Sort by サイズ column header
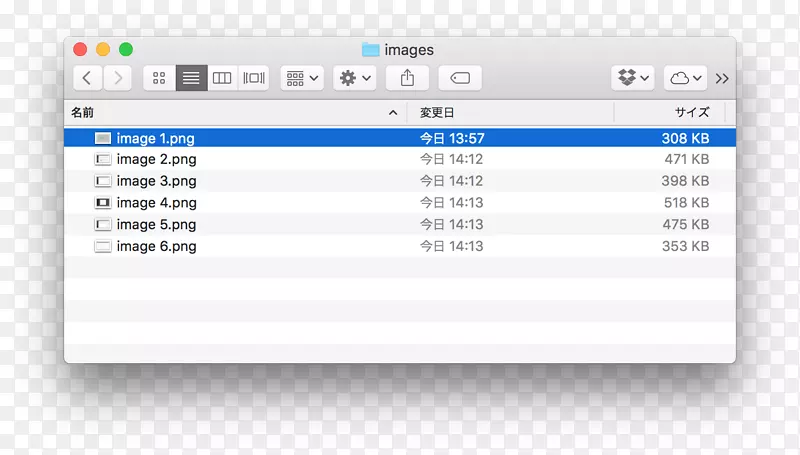The height and width of the screenshot is (455, 800). (x=669, y=112)
